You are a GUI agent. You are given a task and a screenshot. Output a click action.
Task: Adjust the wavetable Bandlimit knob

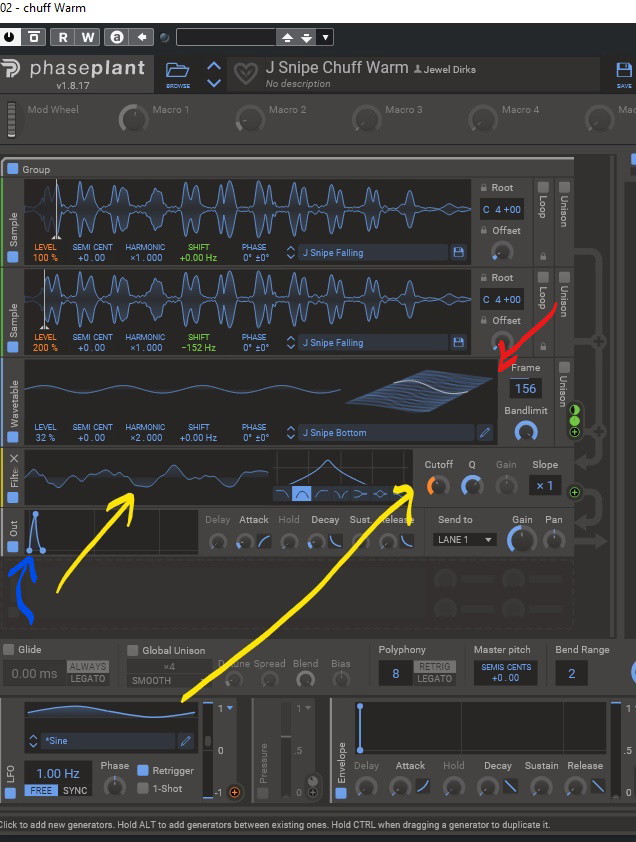coord(526,431)
